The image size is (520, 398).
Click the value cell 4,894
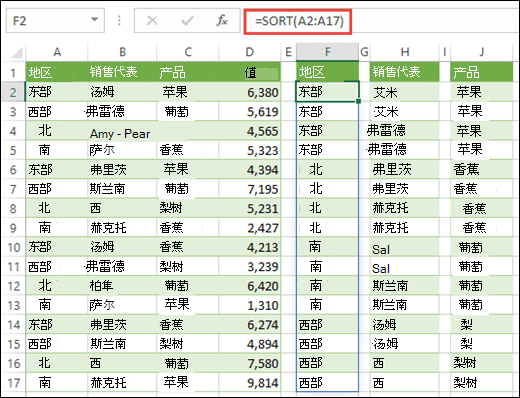pos(250,344)
